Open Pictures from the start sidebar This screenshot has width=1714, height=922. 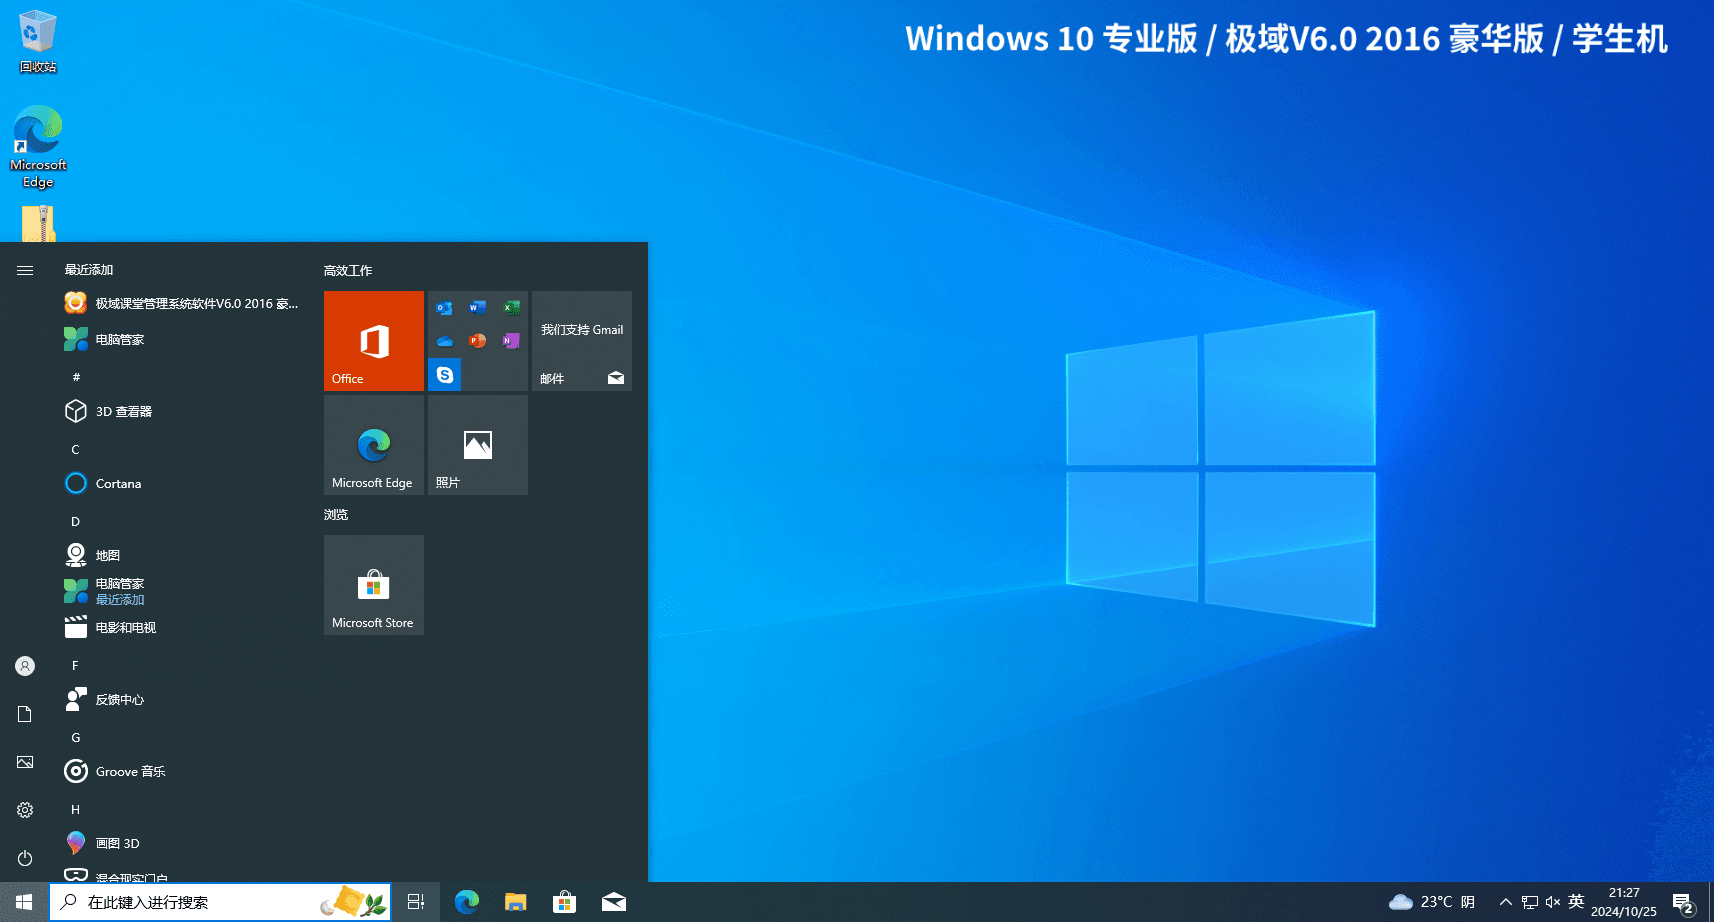[25, 762]
